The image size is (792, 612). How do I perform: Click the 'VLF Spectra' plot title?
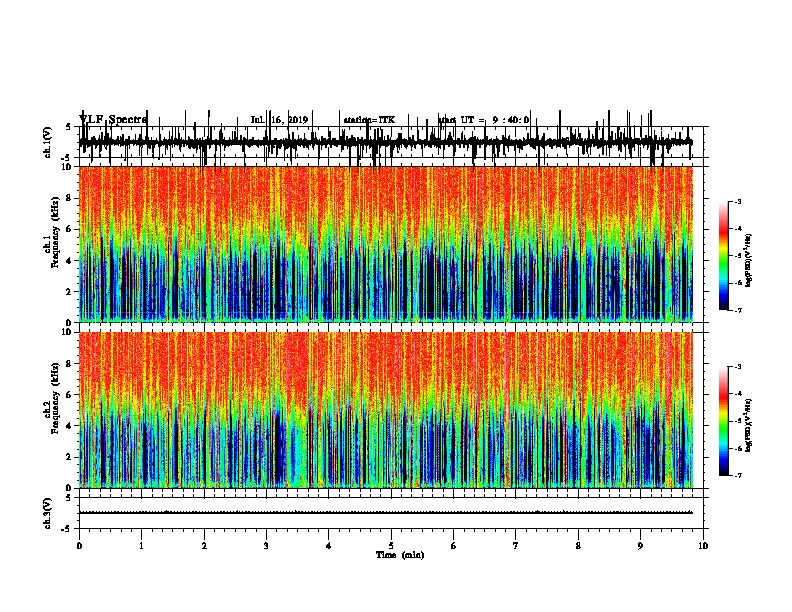point(113,120)
